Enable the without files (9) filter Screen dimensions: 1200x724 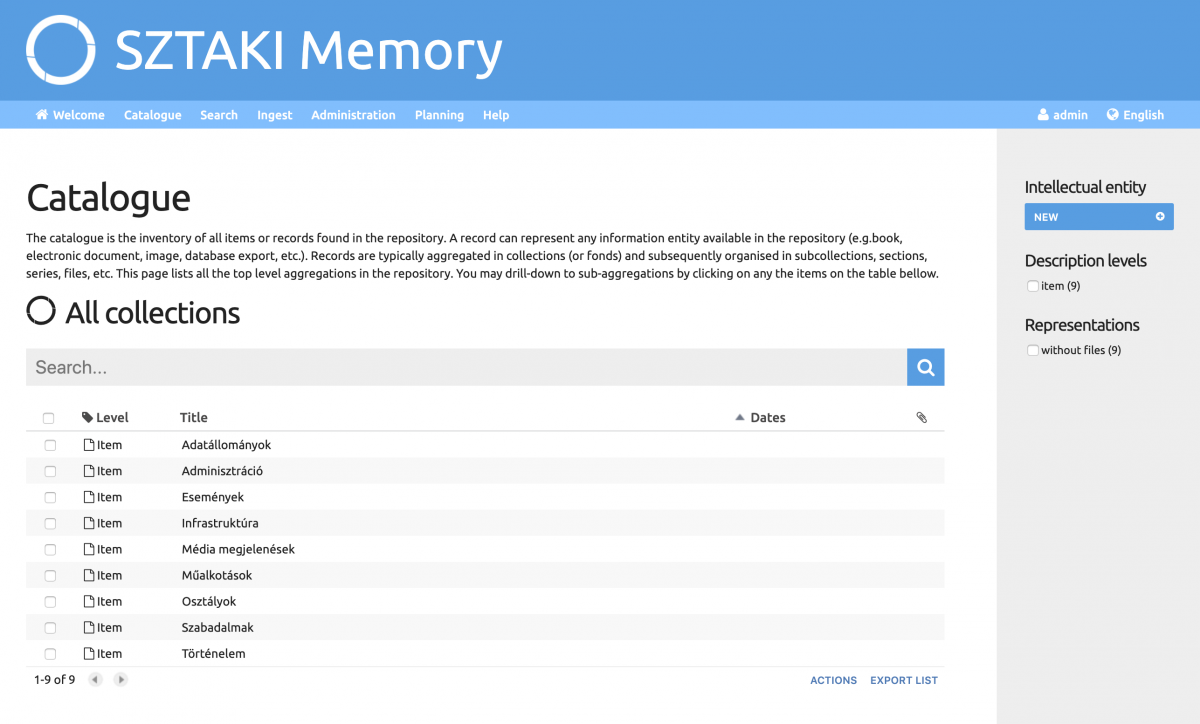[1033, 350]
